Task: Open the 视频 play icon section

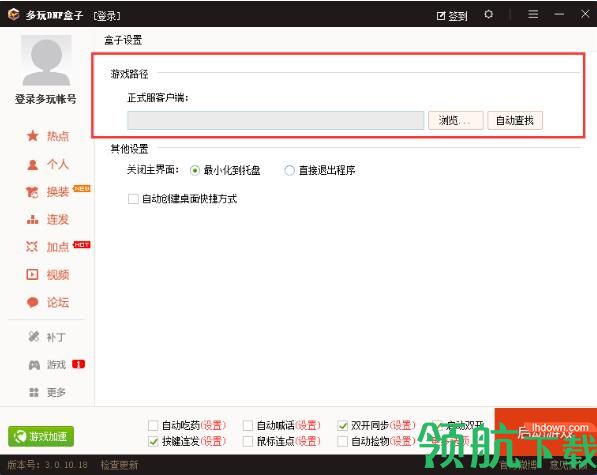Action: pyautogui.click(x=48, y=274)
